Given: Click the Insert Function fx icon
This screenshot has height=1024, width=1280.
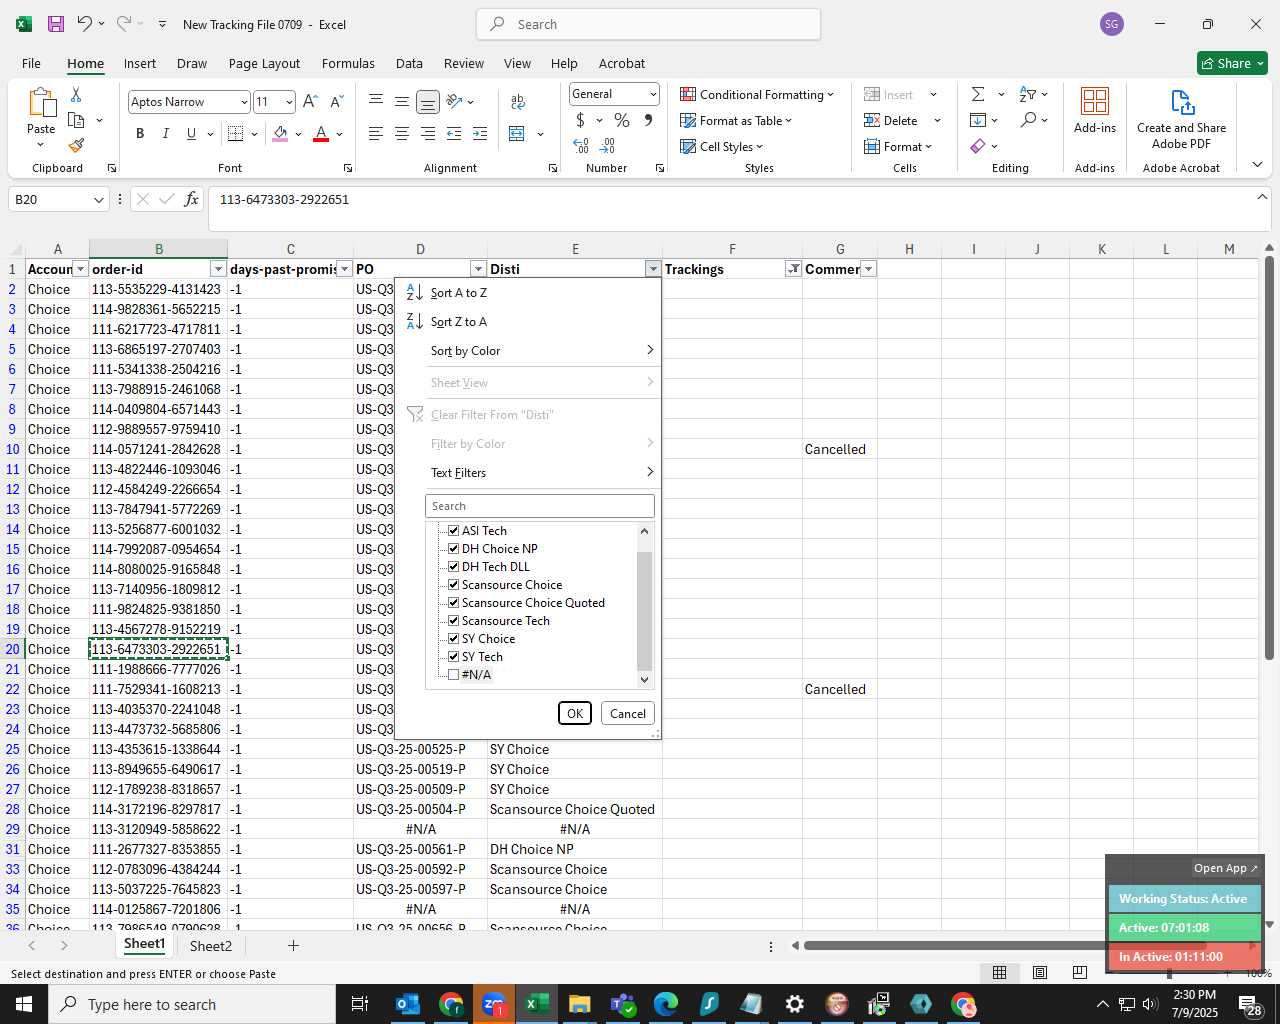Looking at the screenshot, I should point(191,199).
